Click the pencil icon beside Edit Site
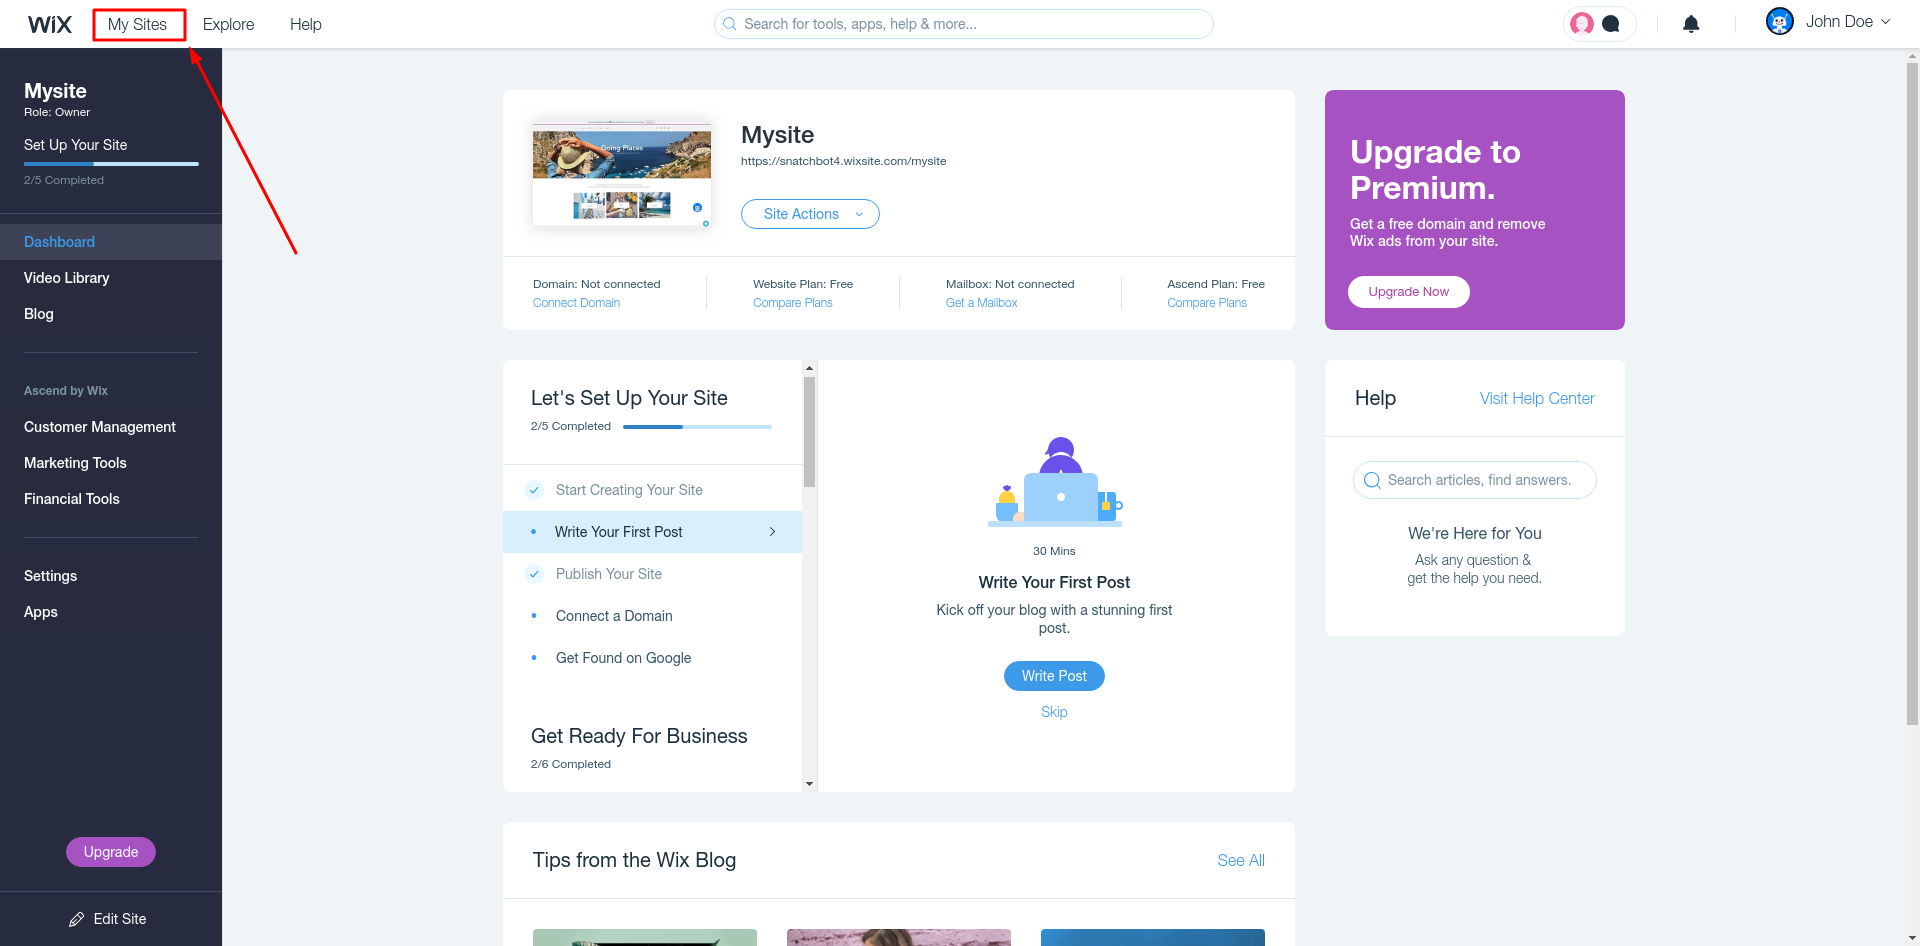The width and height of the screenshot is (1920, 946). pos(77,919)
